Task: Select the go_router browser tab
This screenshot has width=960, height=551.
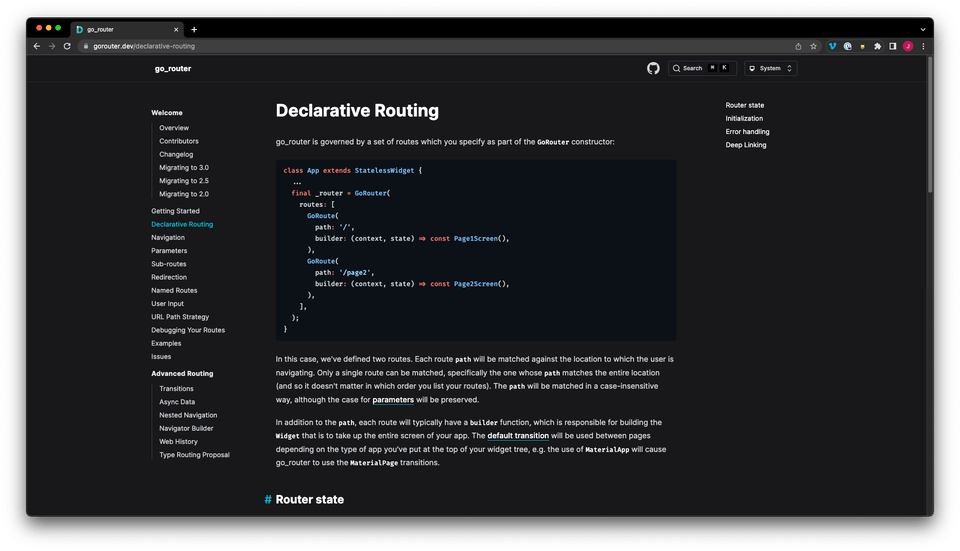Action: click(x=127, y=29)
